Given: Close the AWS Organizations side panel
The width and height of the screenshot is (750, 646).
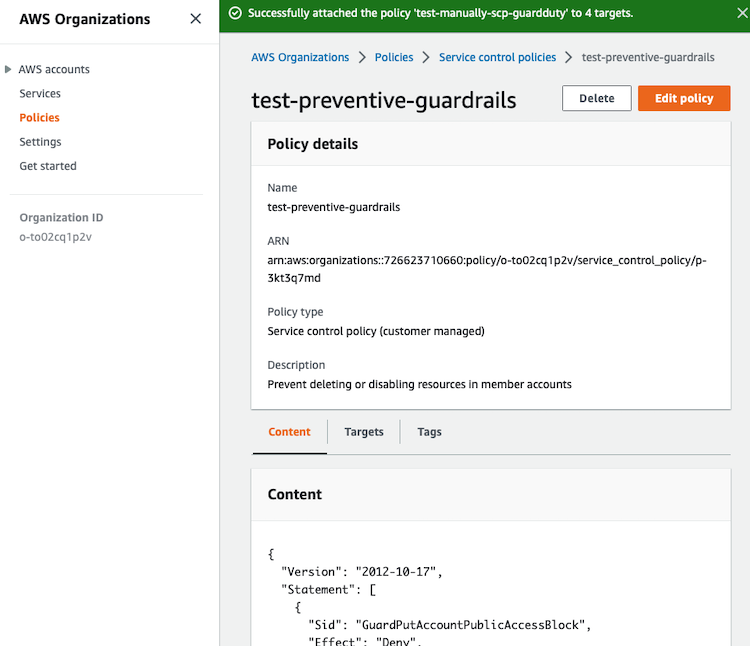Looking at the screenshot, I should [195, 19].
